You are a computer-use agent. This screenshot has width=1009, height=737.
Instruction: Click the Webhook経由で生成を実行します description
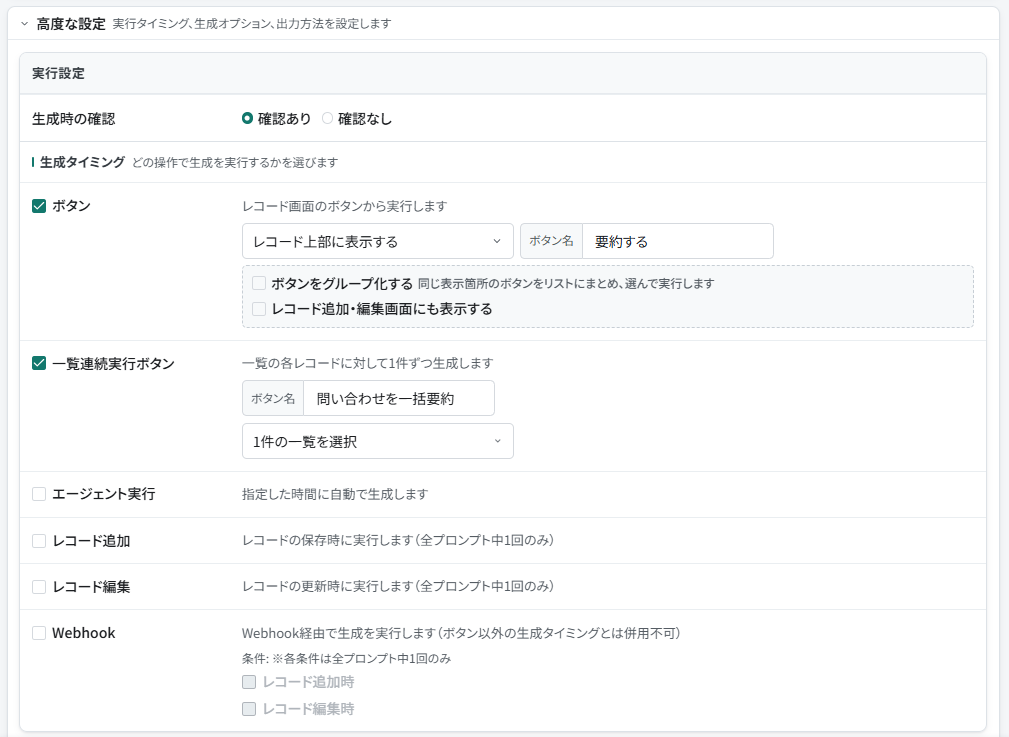coord(461,633)
